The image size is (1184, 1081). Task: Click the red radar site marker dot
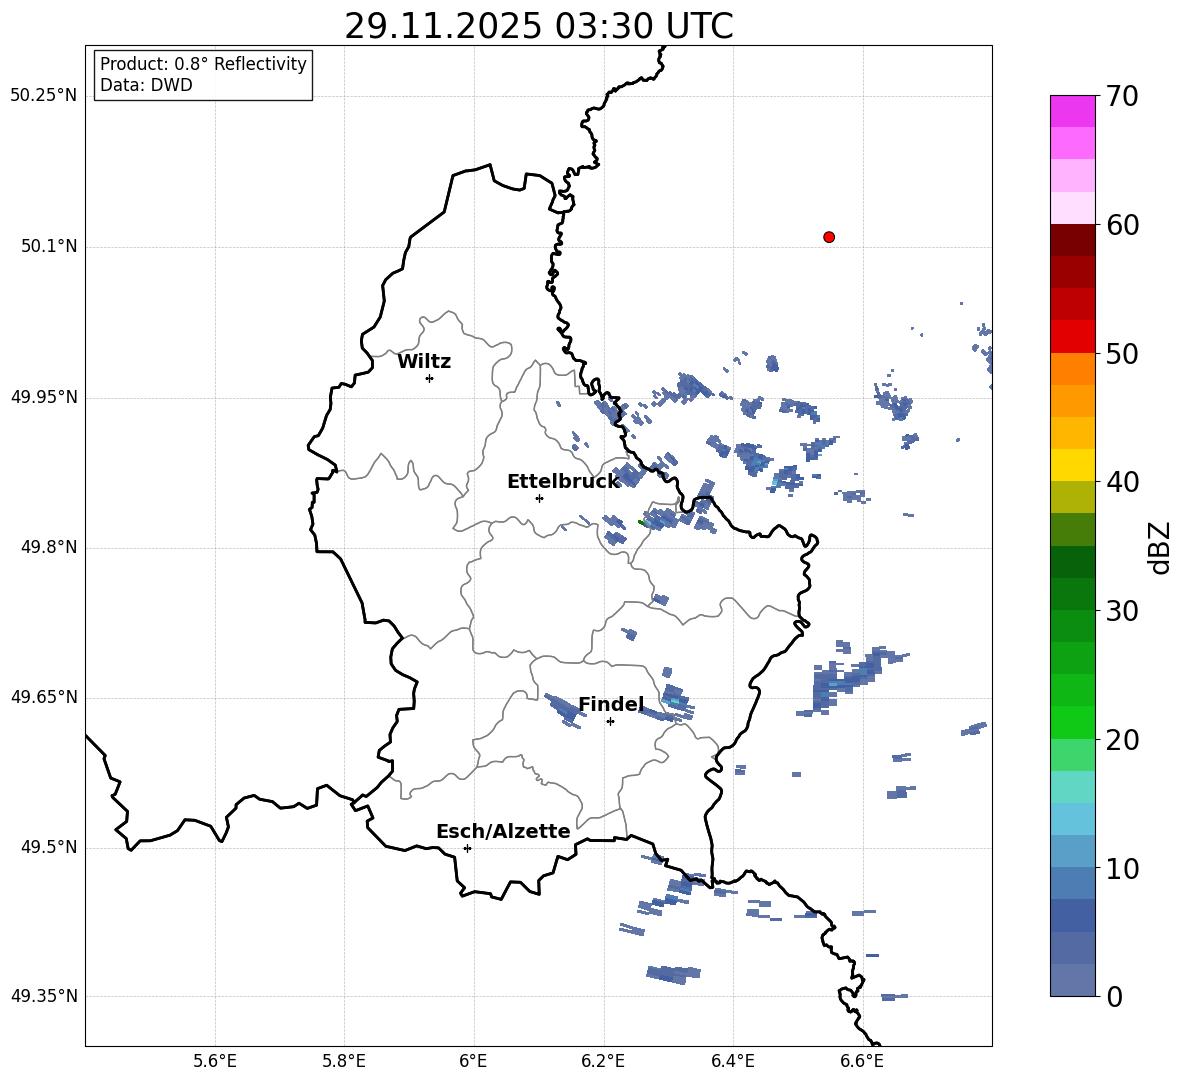pyautogui.click(x=828, y=237)
